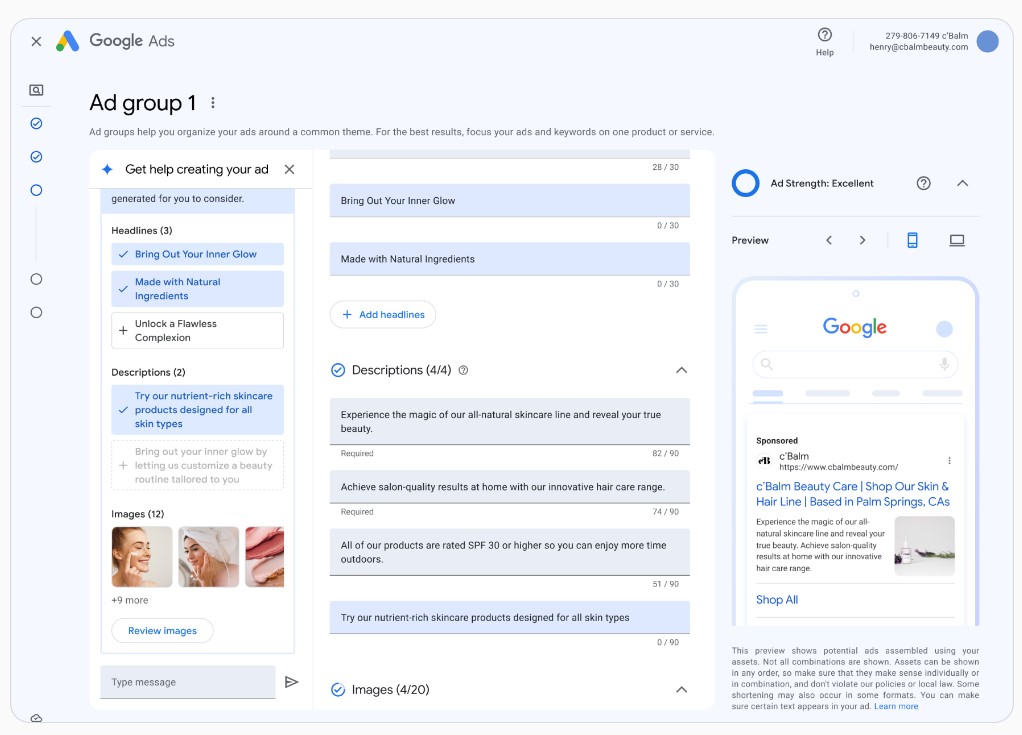Open Help via the question mark icon
Screen dimensions: 1022x735
pos(824,34)
